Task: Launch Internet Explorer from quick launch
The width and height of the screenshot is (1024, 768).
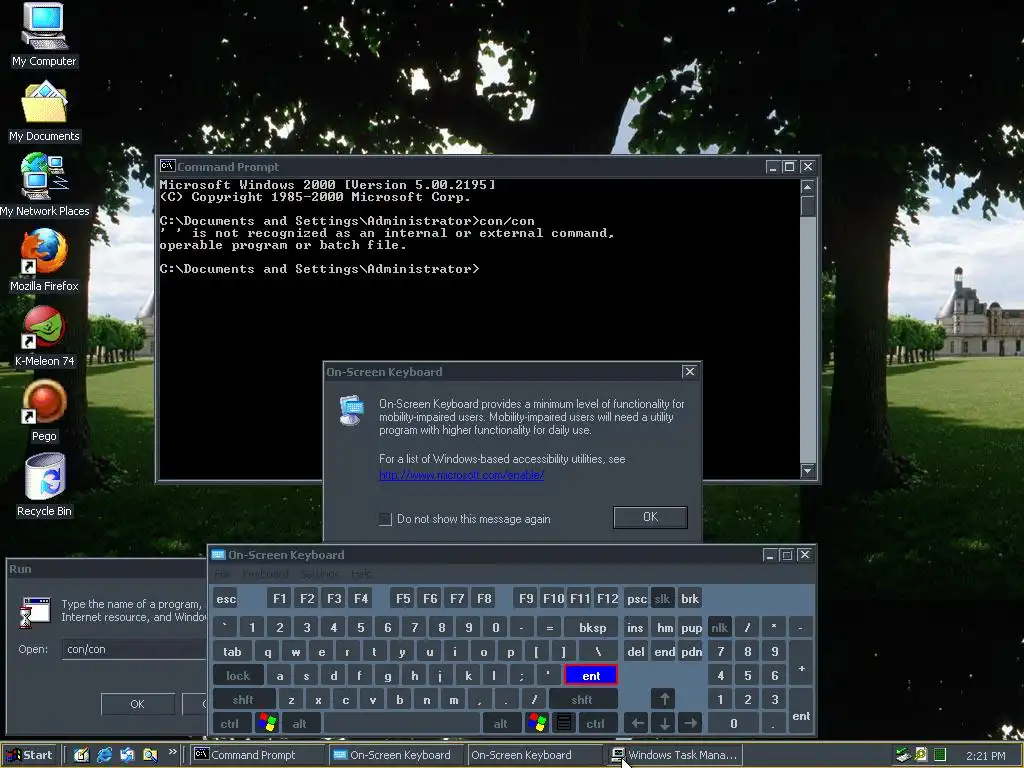Action: pos(104,755)
